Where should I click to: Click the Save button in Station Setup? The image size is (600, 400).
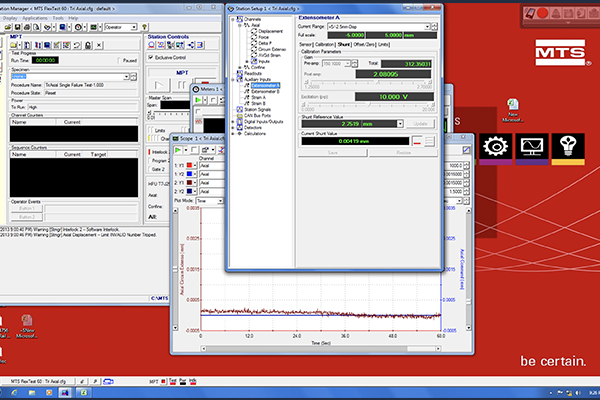(x=333, y=153)
